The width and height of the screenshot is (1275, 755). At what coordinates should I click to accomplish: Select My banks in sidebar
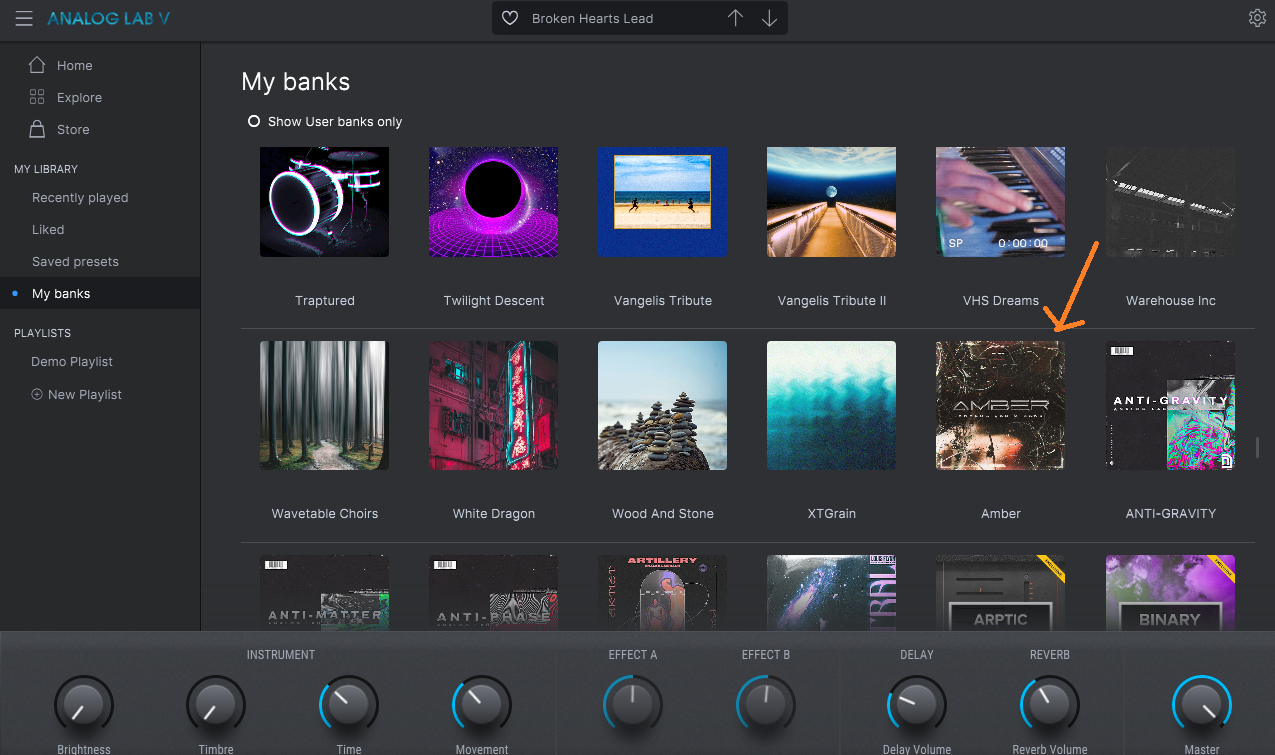[x=100, y=293]
